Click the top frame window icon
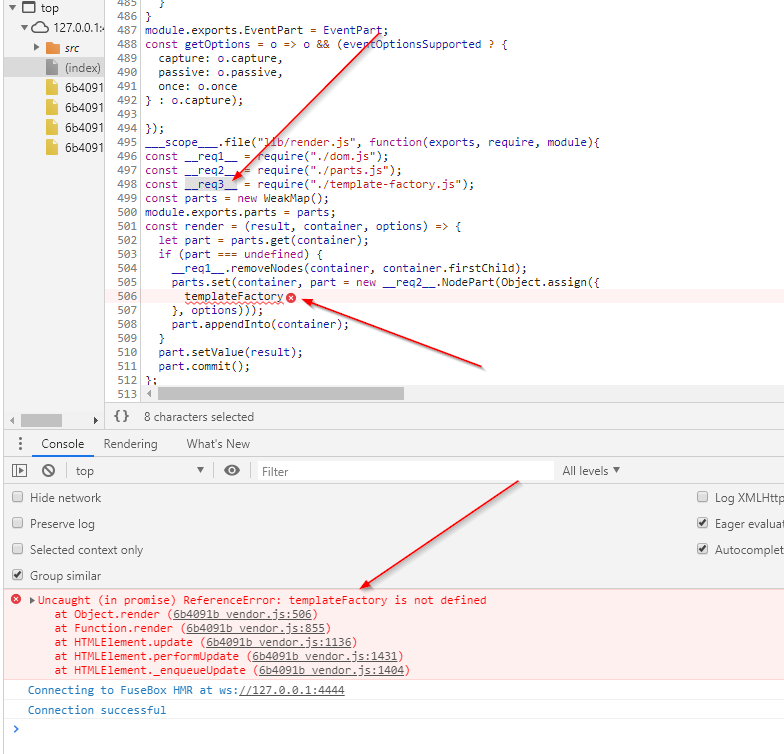Screen dimensions: 784x754 click(29, 8)
